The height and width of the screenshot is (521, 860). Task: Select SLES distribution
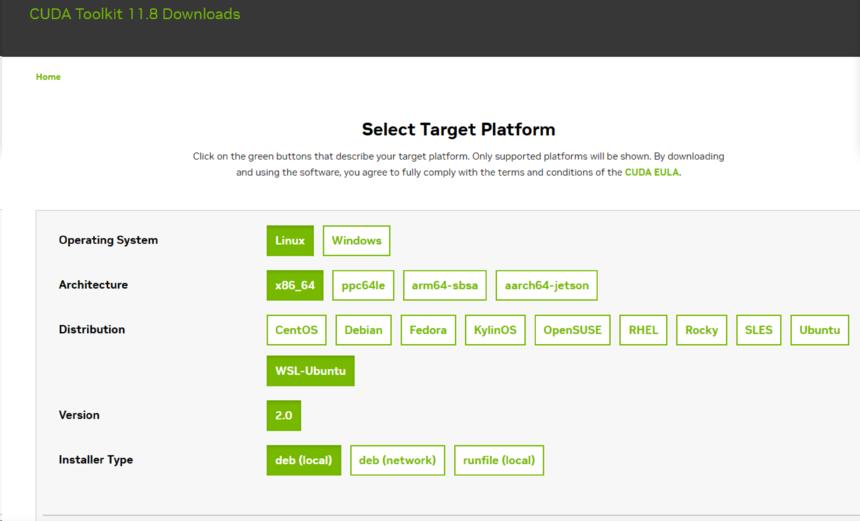758,330
